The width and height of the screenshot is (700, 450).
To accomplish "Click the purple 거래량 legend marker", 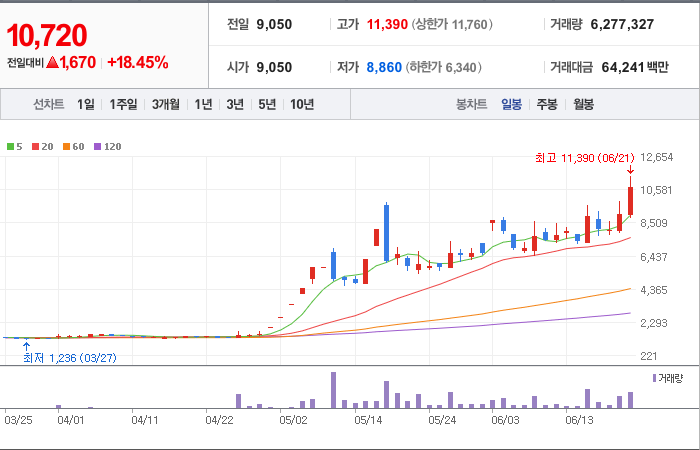I will 654,378.
